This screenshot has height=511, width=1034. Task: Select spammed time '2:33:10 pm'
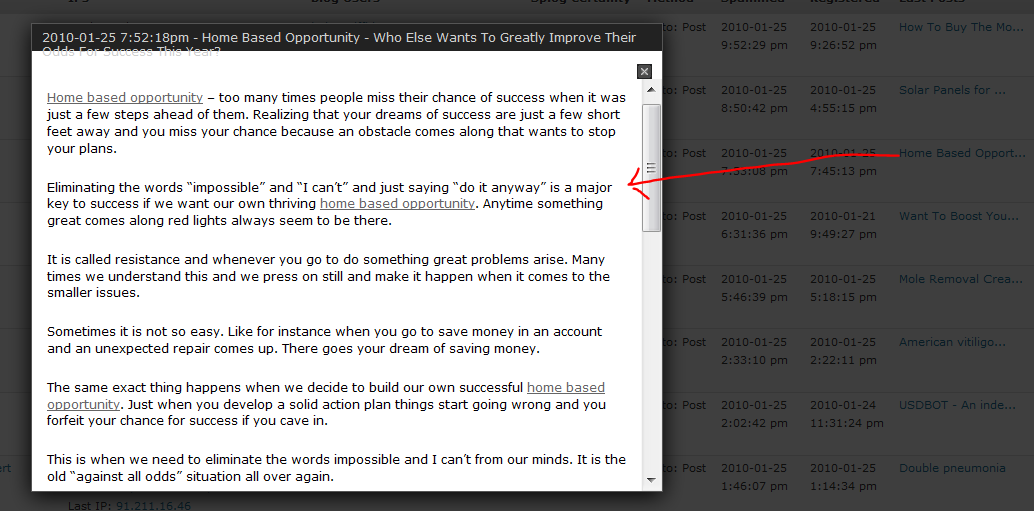point(754,360)
